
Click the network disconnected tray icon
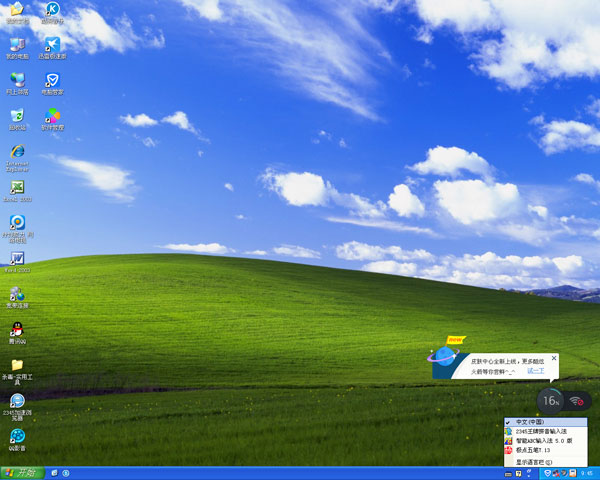click(x=556, y=474)
